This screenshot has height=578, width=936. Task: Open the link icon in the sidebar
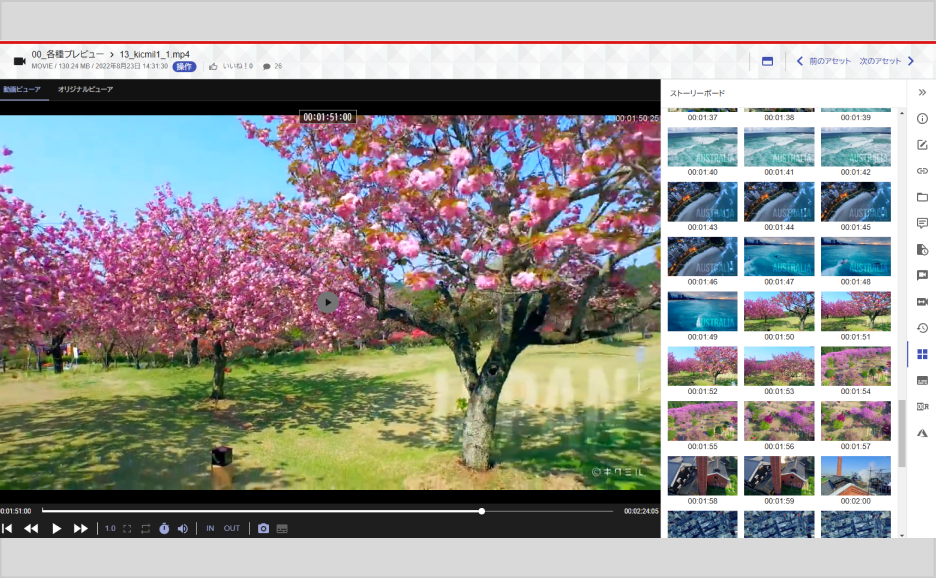click(922, 171)
